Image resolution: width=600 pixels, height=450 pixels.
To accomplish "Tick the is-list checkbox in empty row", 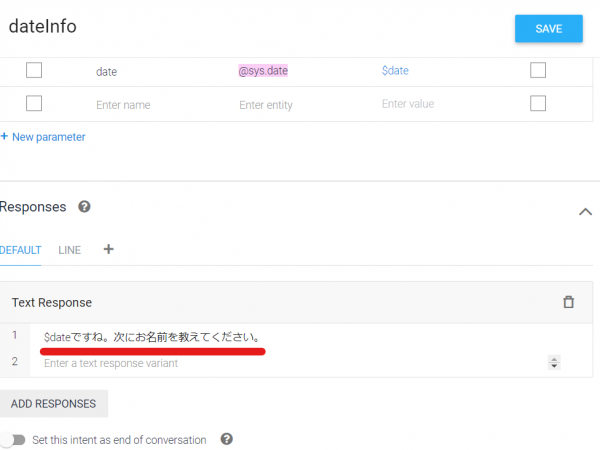I will 538,103.
